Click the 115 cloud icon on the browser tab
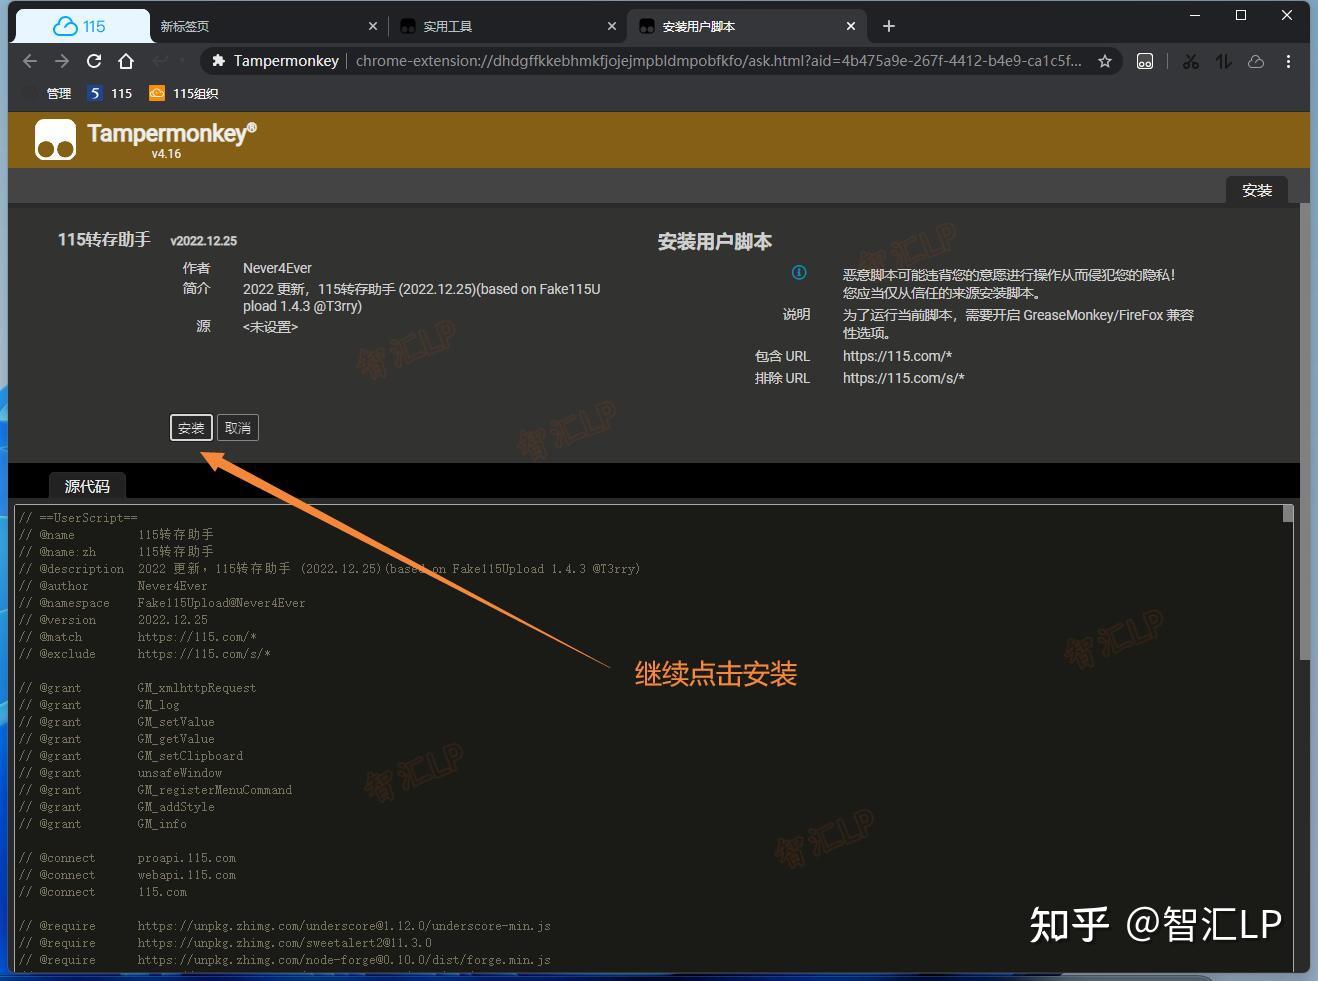This screenshot has height=981, width=1318. [63, 25]
